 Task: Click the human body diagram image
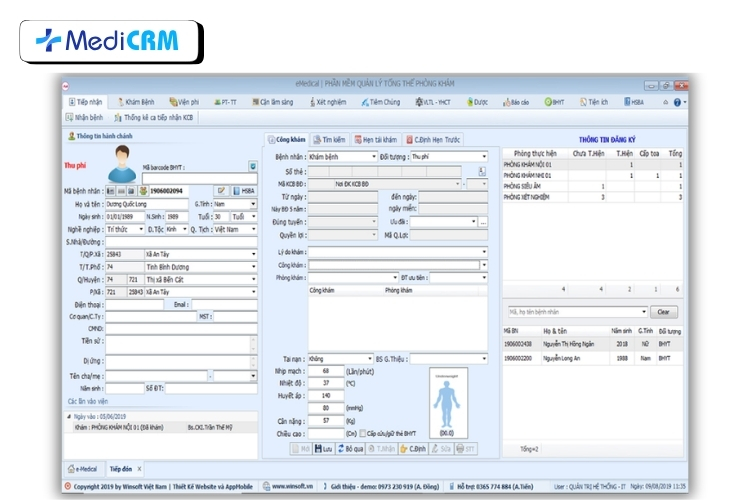448,401
